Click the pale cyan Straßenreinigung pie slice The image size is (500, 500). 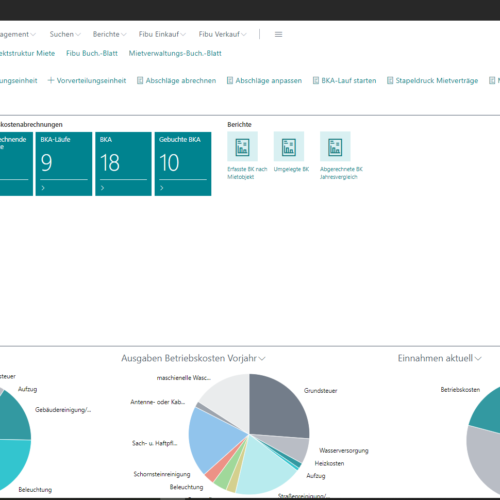(265, 467)
